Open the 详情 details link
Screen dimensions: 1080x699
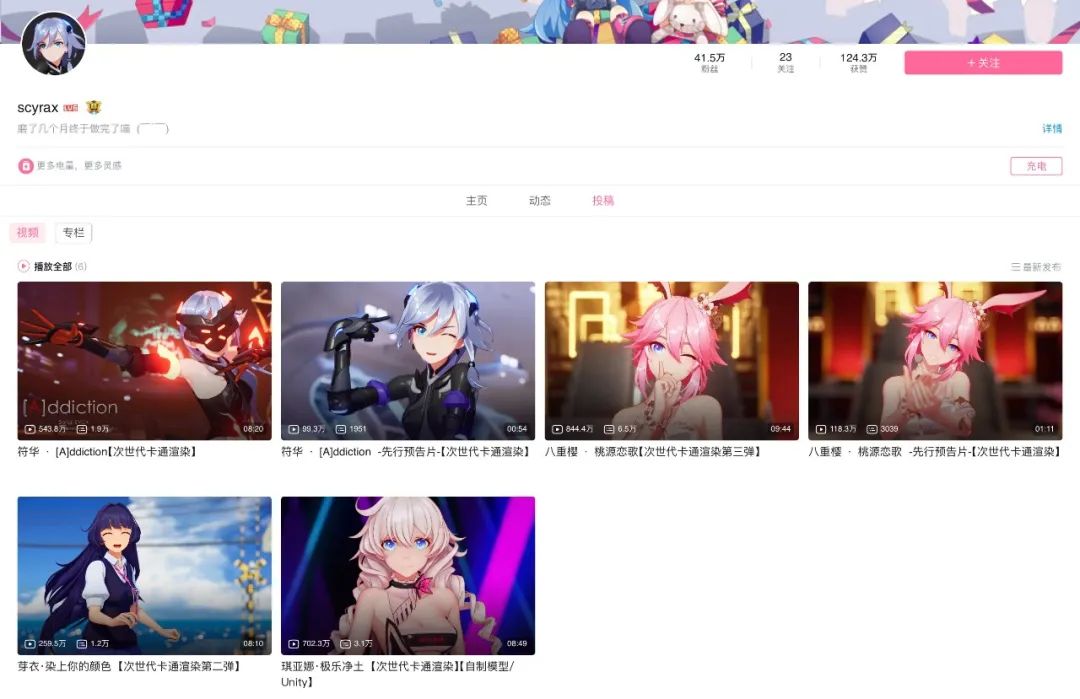1052,129
